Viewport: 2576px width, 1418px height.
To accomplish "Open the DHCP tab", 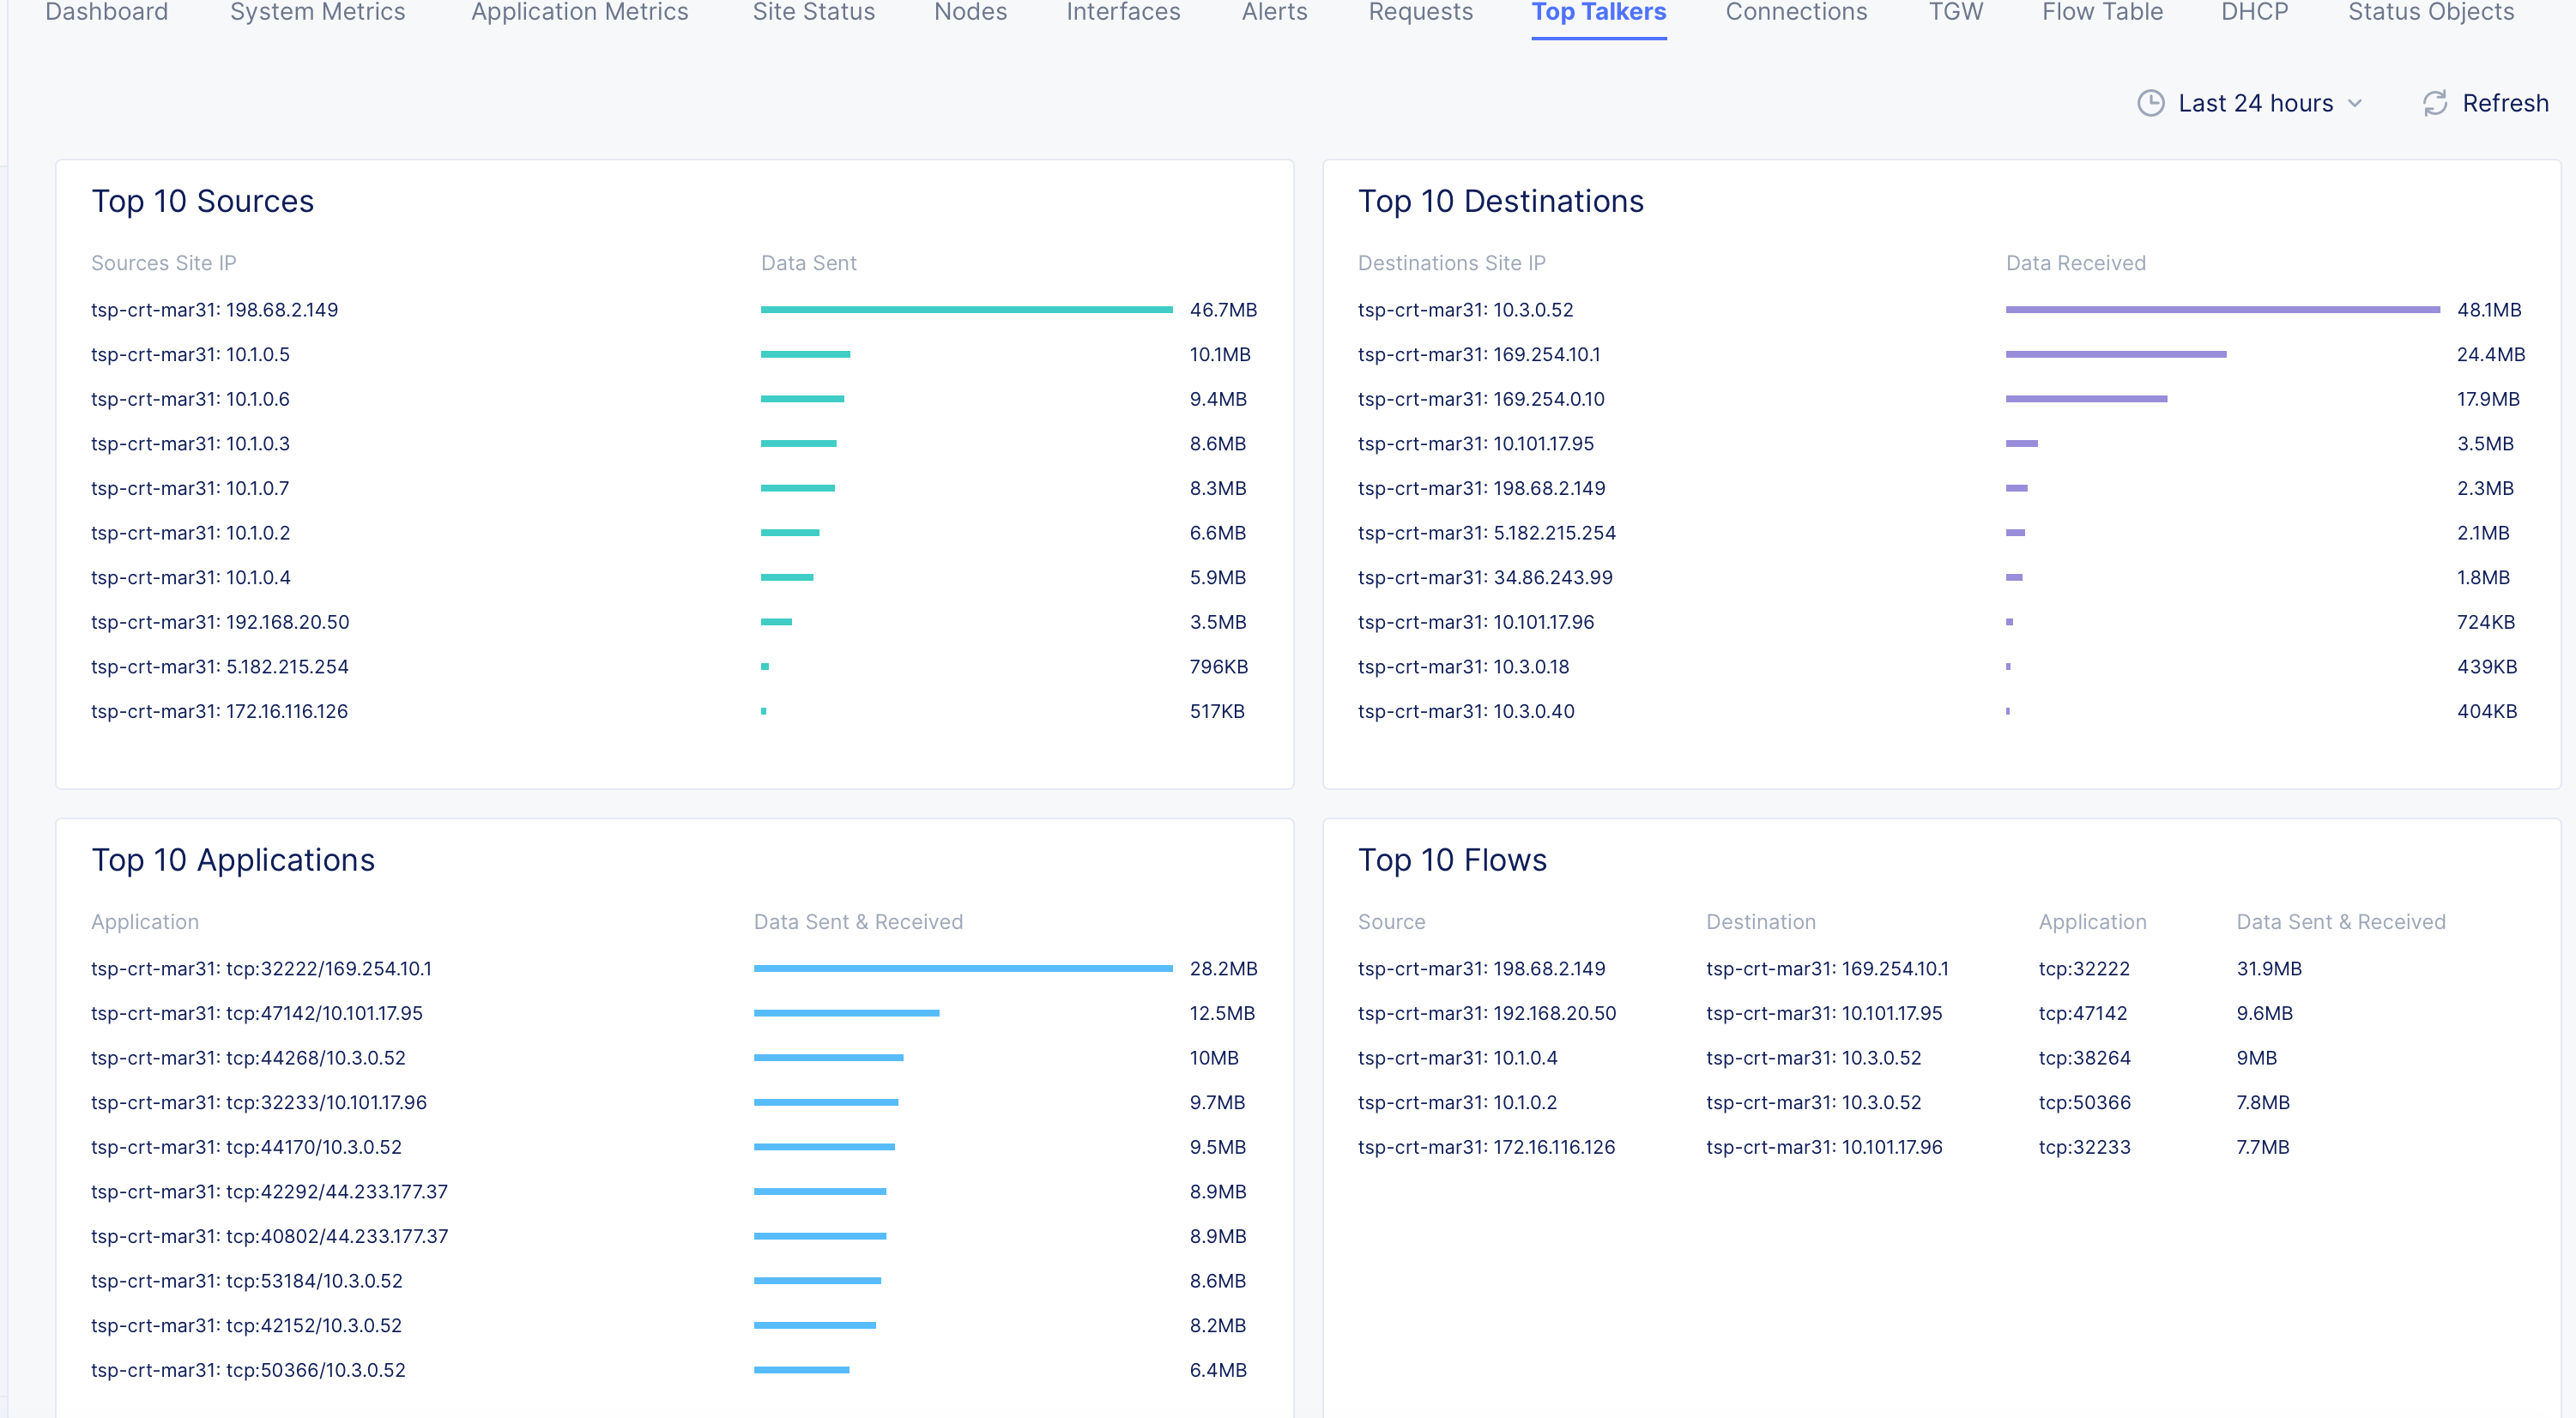I will click(x=2254, y=12).
